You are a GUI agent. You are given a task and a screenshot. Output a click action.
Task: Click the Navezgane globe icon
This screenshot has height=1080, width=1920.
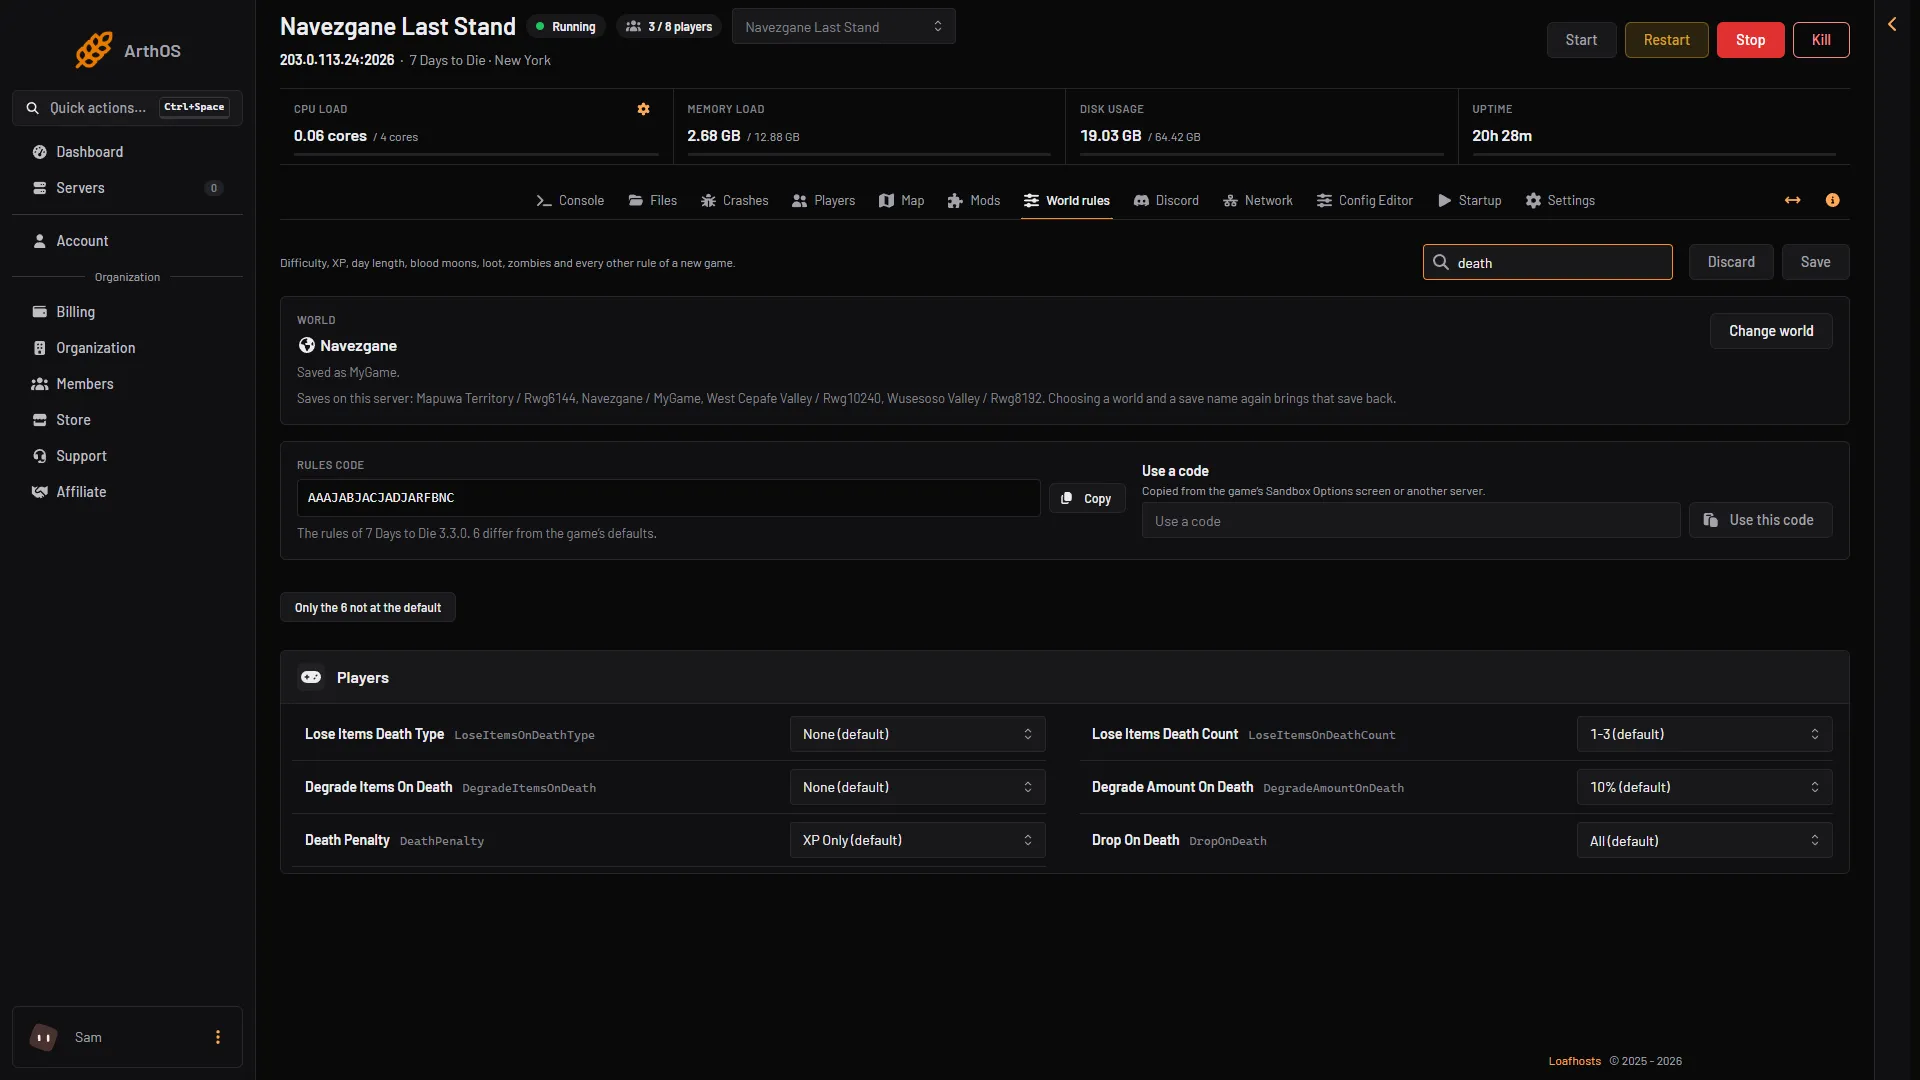(x=307, y=345)
